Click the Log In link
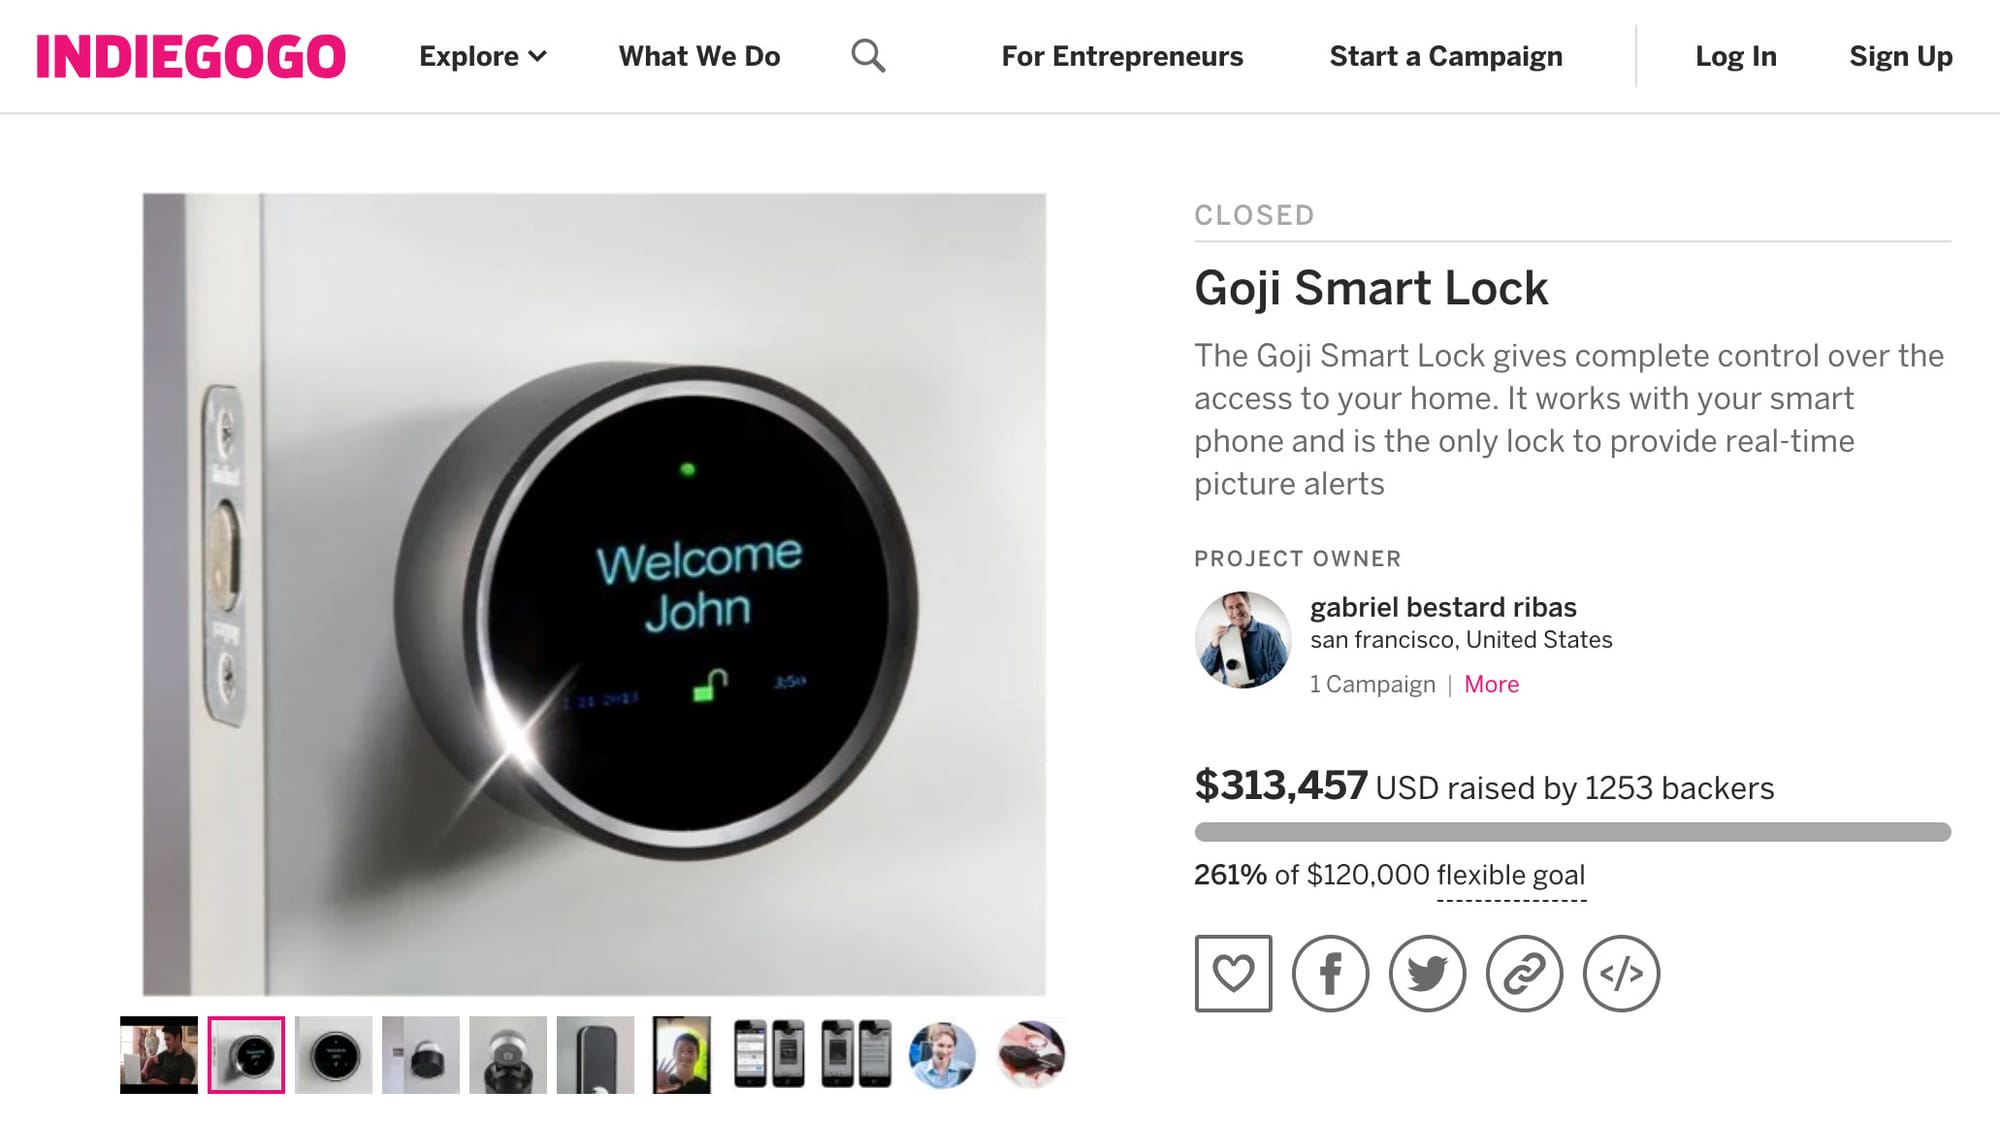 tap(1736, 56)
